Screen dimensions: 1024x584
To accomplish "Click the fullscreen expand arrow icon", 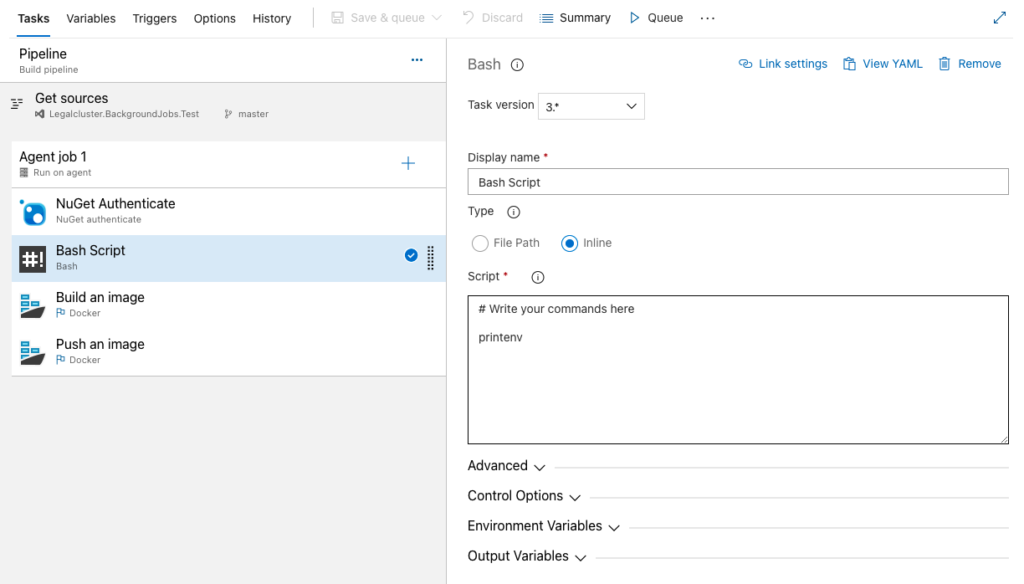I will pos(1000,17).
